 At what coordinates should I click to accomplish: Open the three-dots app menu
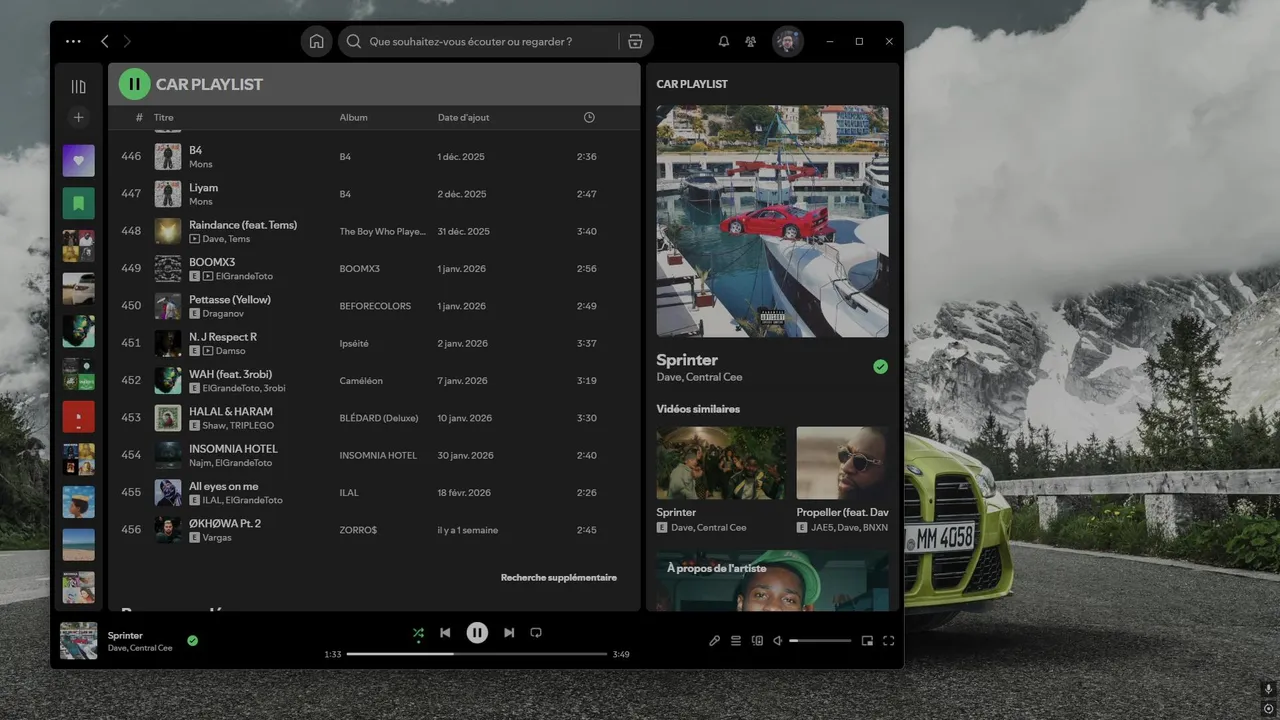coord(73,41)
